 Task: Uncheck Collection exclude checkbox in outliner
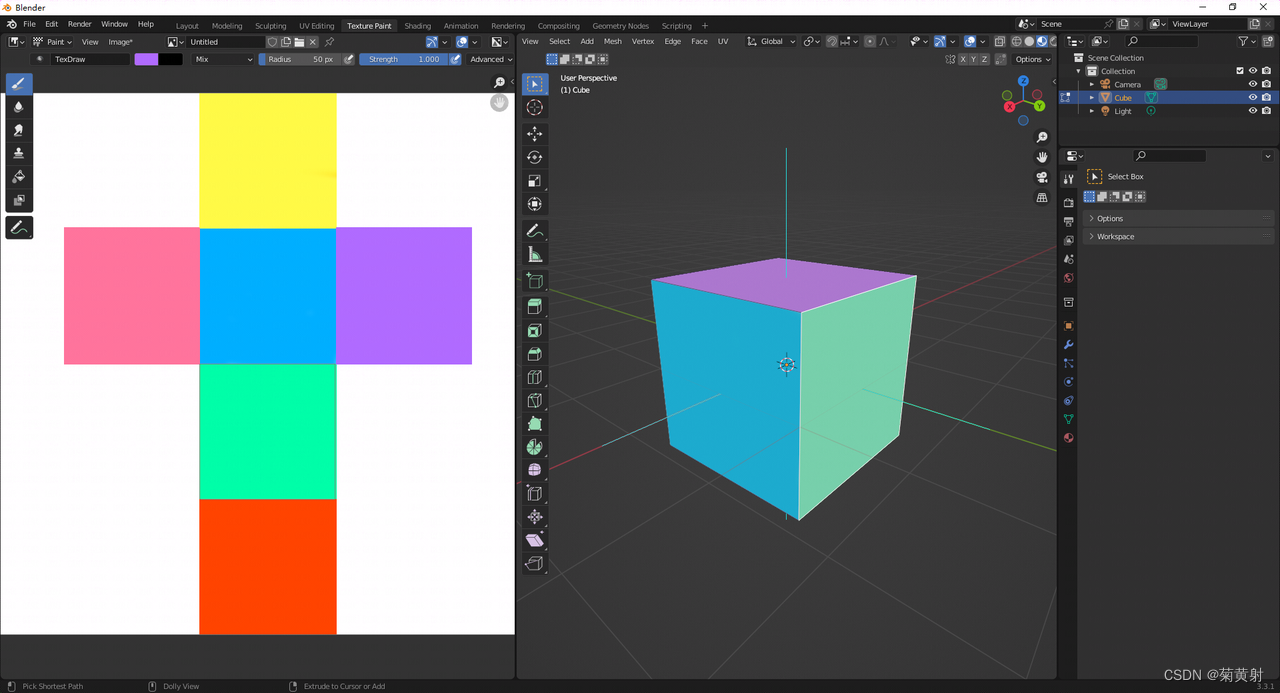[x=1240, y=71]
